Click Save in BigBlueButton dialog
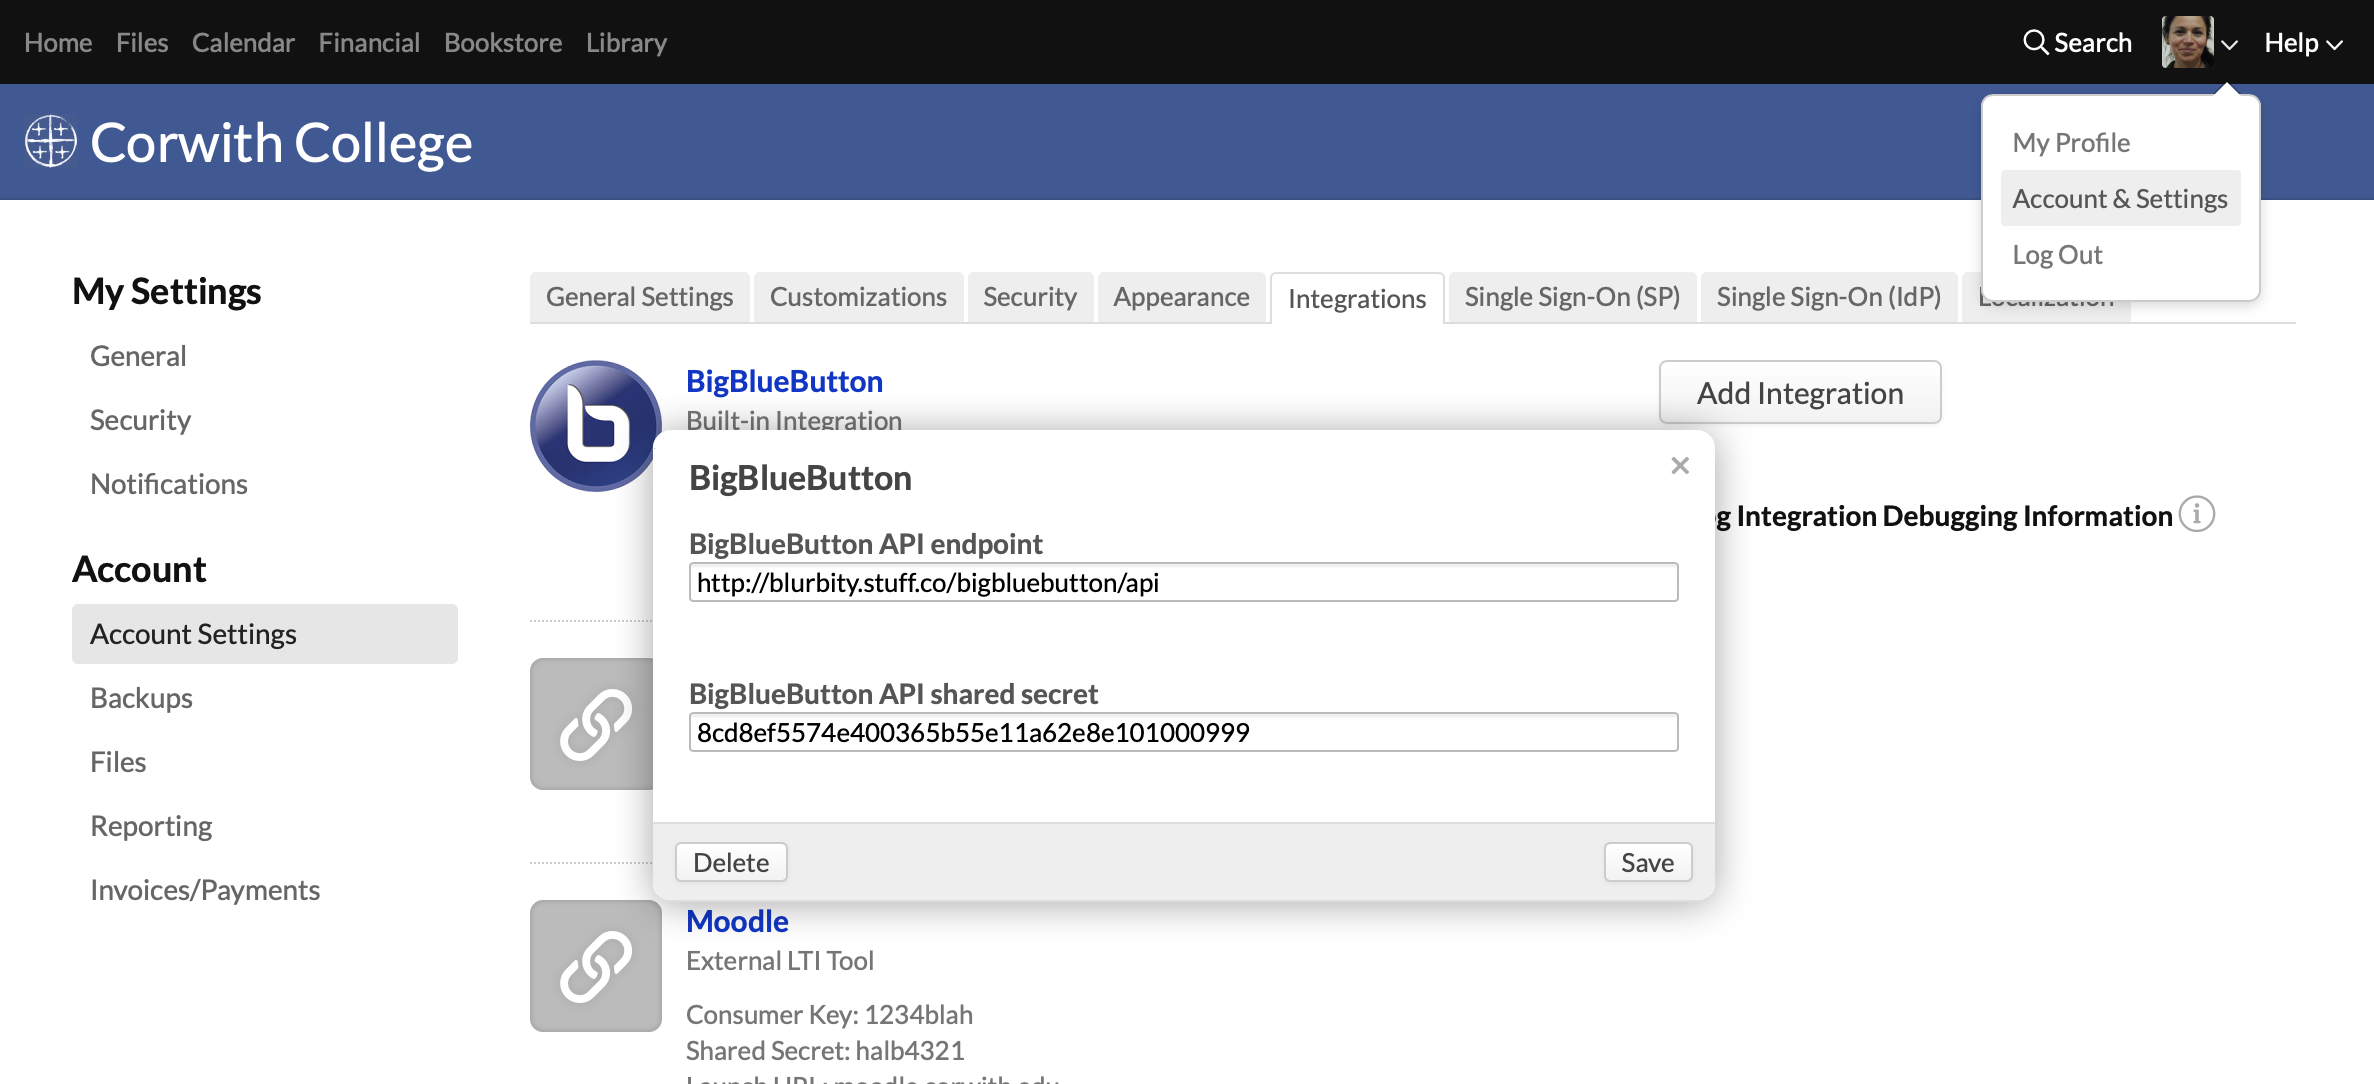Viewport: 2374px width, 1084px height. tap(1647, 862)
